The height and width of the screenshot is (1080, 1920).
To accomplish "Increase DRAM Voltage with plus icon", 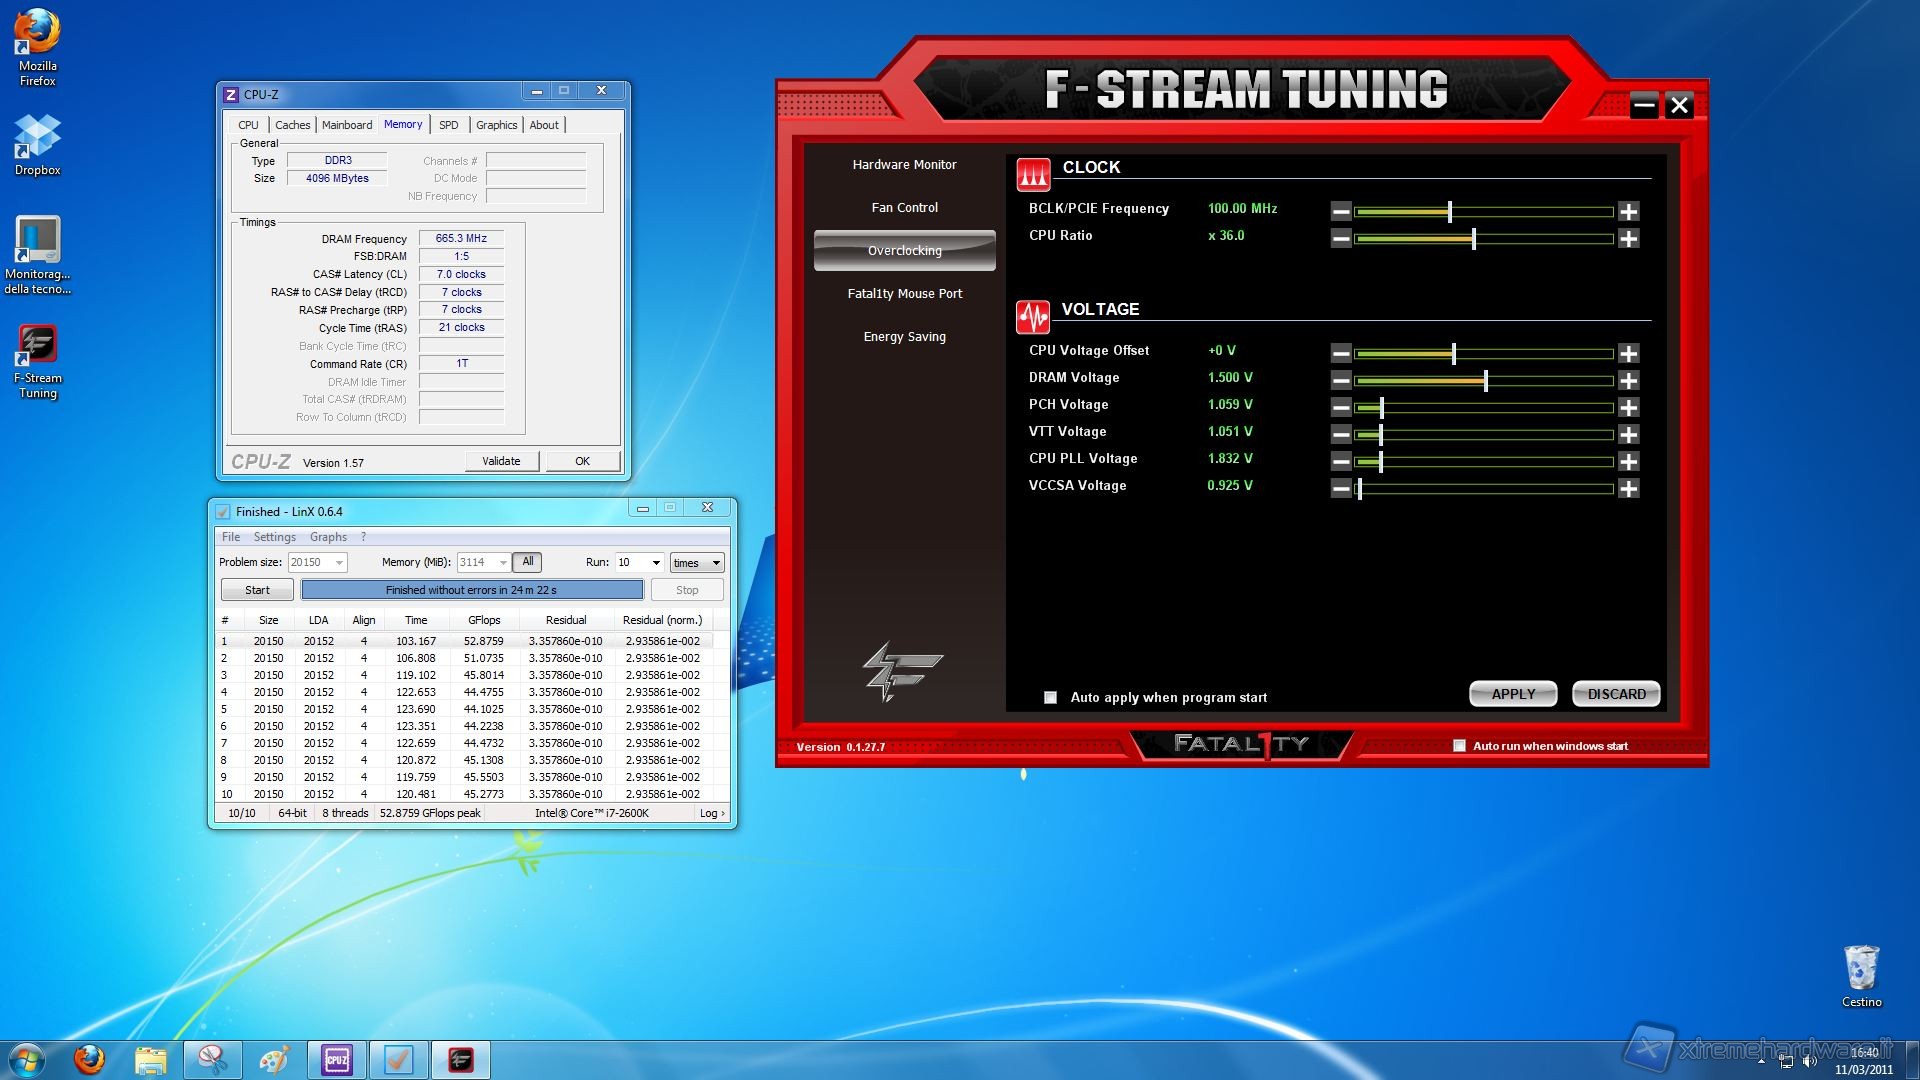I will point(1628,380).
